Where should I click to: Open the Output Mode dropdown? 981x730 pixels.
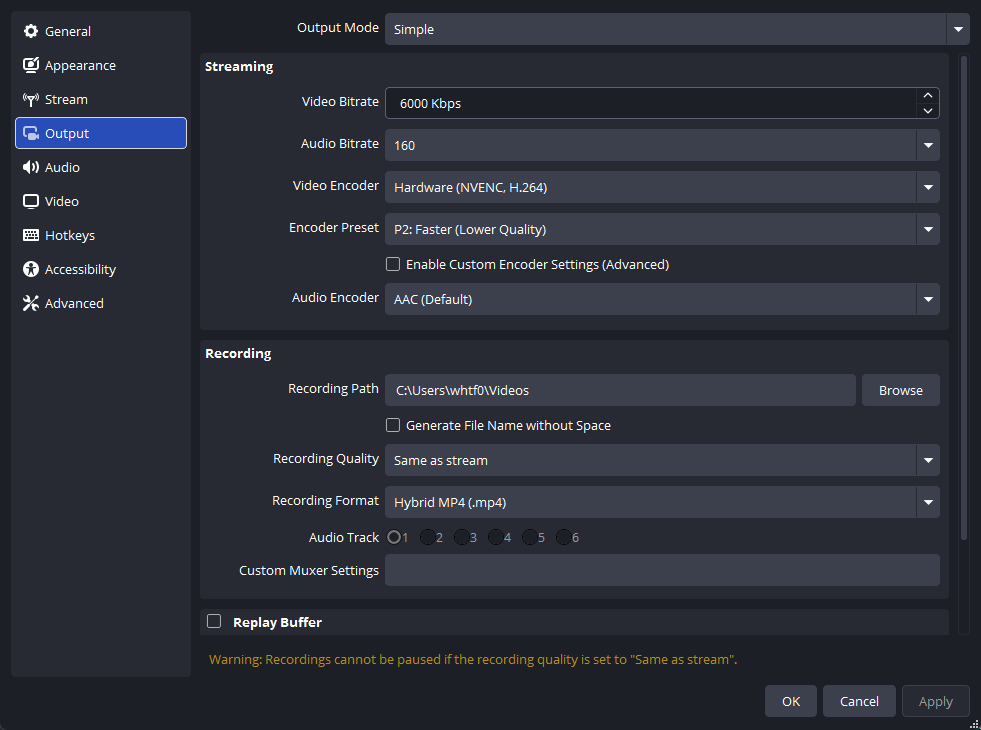click(676, 29)
